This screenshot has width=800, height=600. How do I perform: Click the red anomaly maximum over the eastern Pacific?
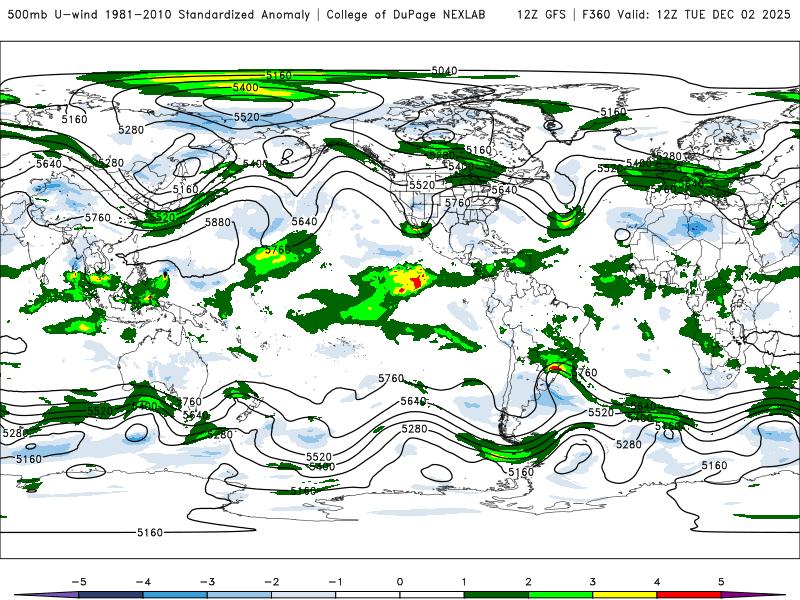[418, 282]
